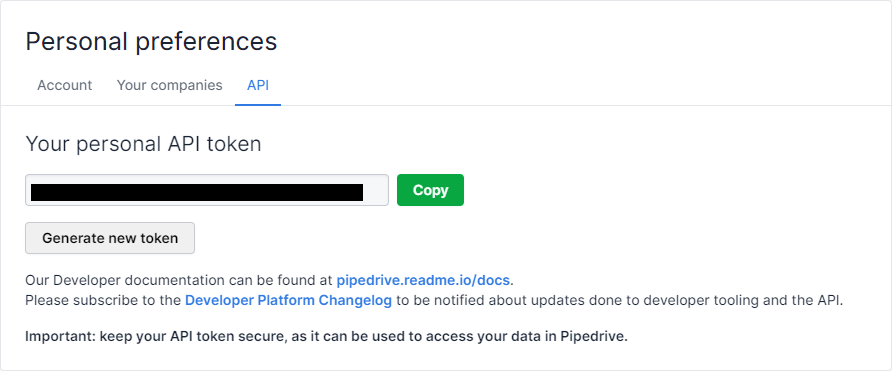Click the Our Developer documentation sentence

(x=270, y=281)
